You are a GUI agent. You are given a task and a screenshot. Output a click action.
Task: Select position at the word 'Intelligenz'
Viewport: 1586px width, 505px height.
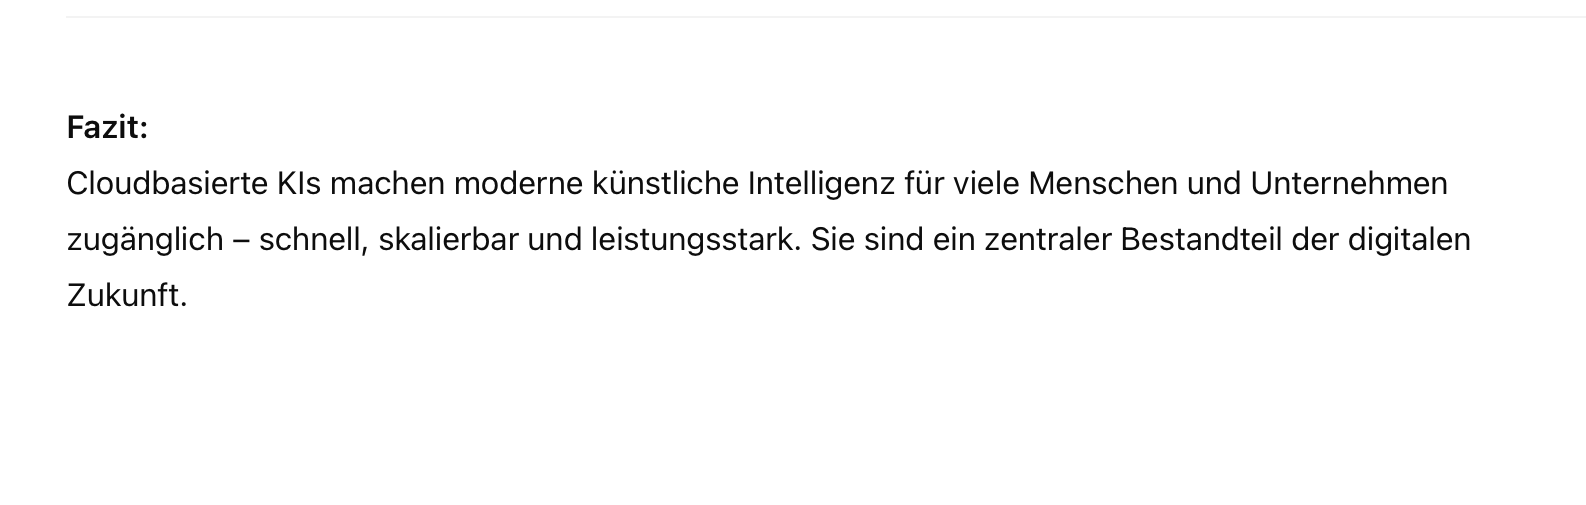point(821,184)
